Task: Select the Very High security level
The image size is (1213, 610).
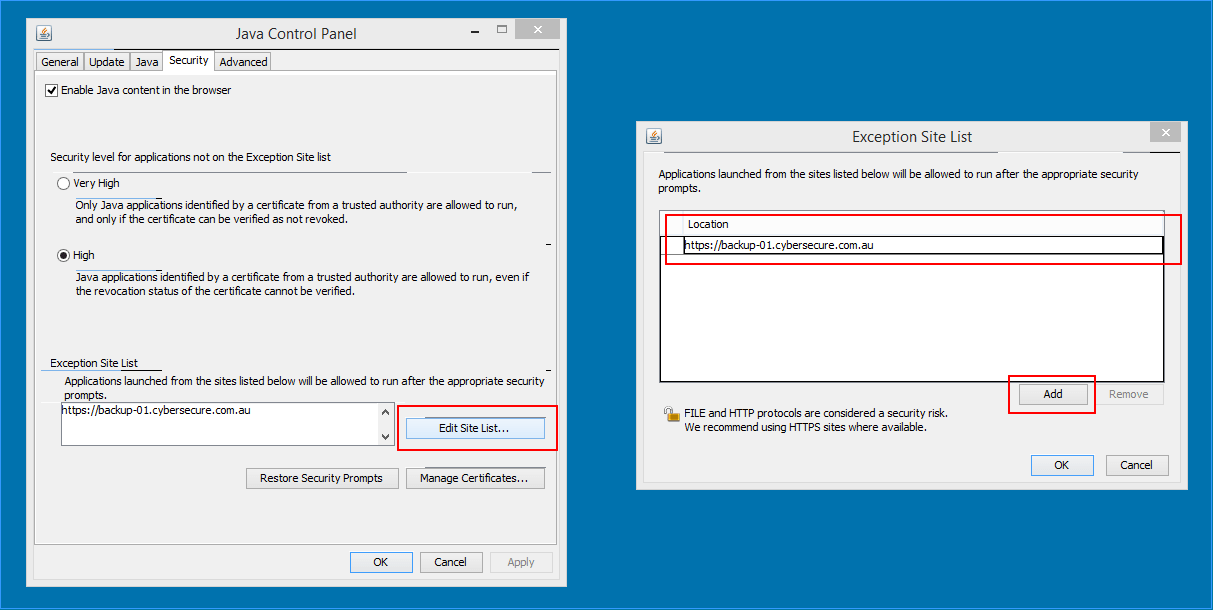Action: click(x=89, y=184)
